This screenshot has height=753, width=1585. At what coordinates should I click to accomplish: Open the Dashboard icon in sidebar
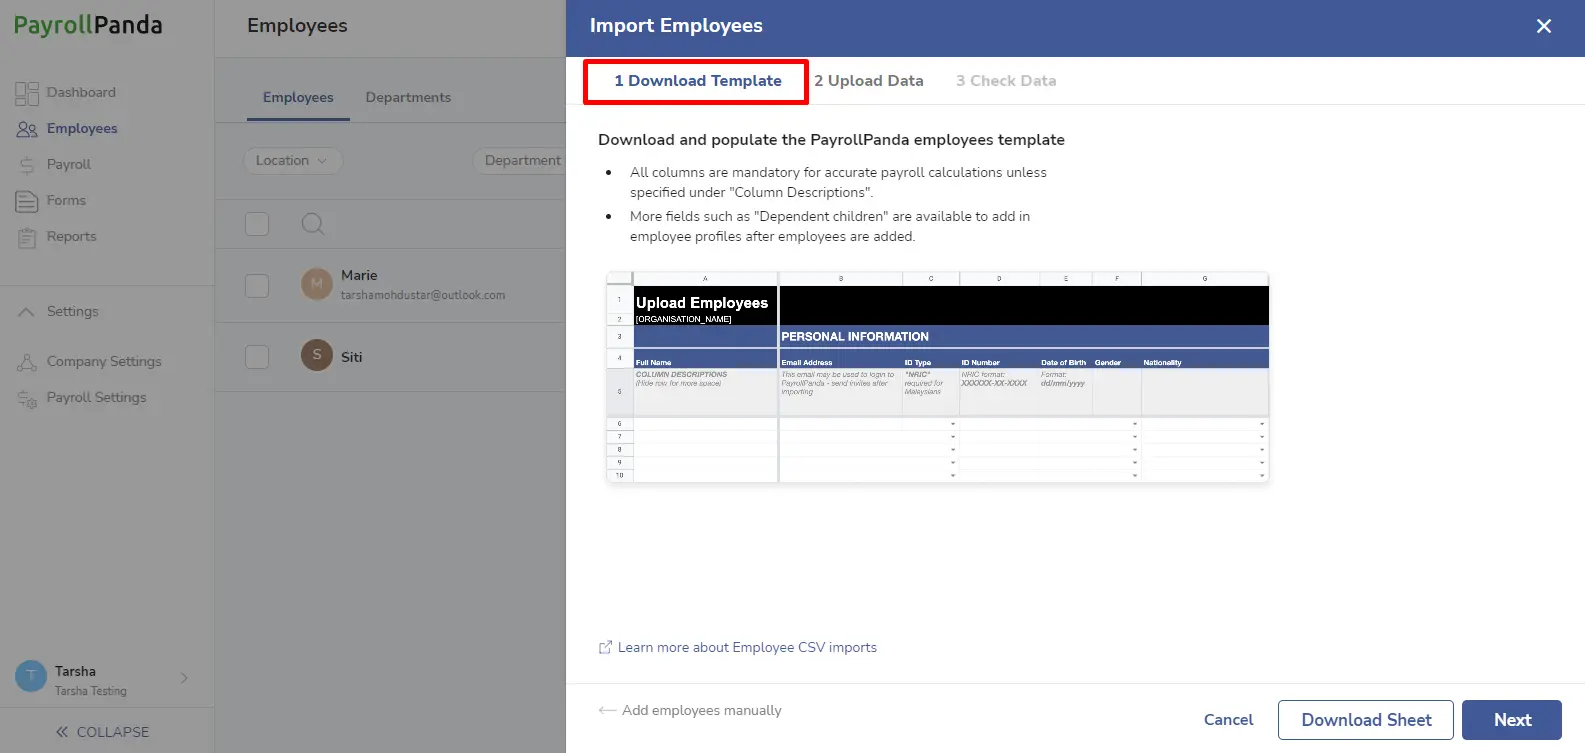point(27,93)
